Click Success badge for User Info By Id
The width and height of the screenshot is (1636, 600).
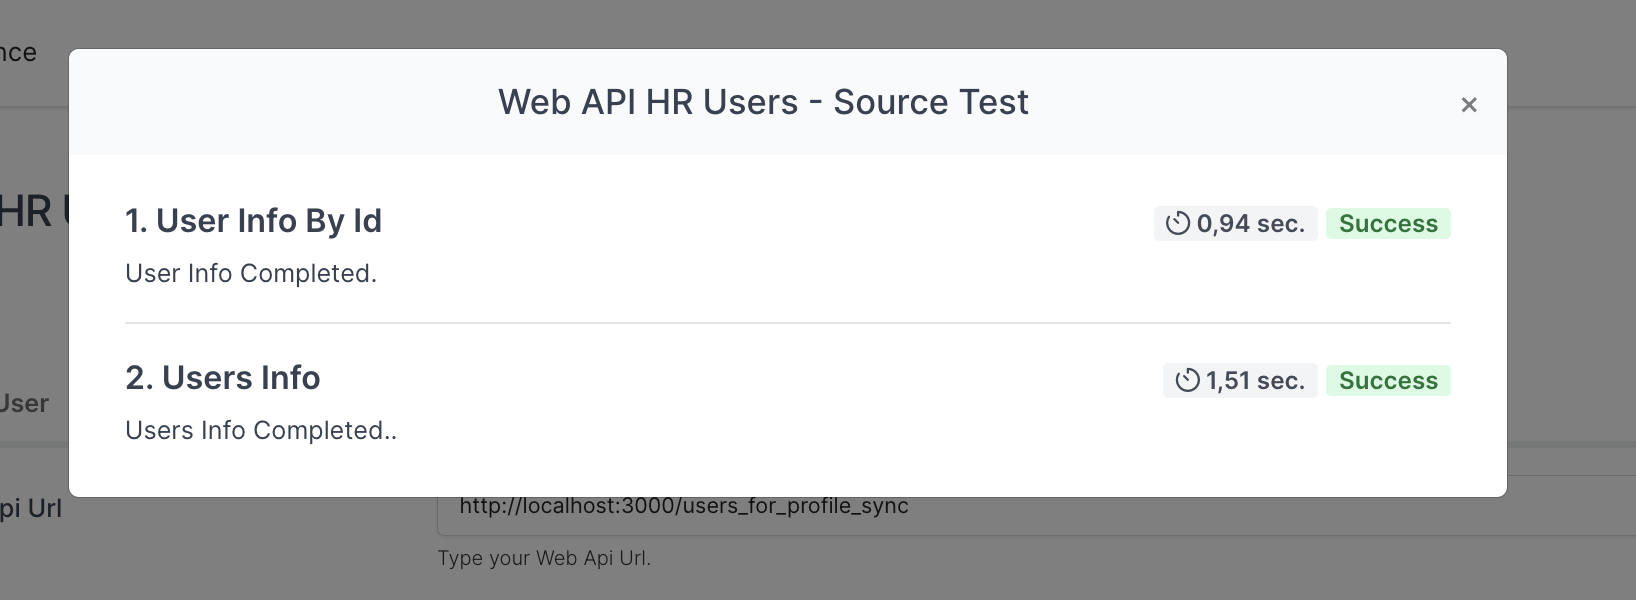click(x=1387, y=224)
